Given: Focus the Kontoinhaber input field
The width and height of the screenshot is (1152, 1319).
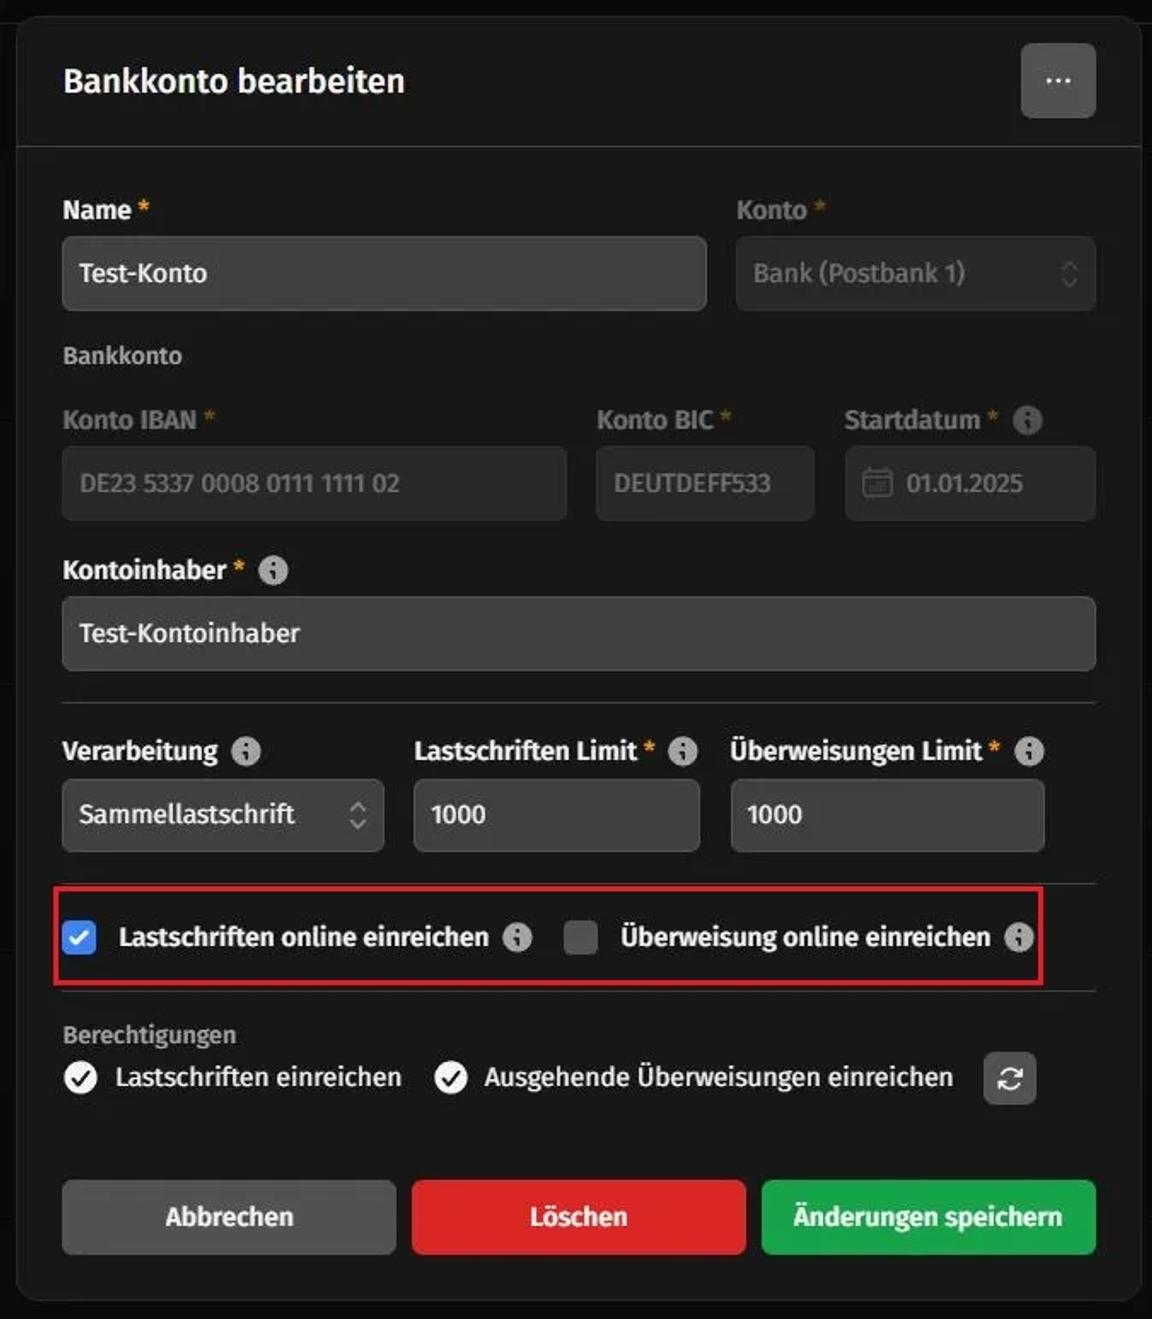Looking at the screenshot, I should pyautogui.click(x=579, y=634).
